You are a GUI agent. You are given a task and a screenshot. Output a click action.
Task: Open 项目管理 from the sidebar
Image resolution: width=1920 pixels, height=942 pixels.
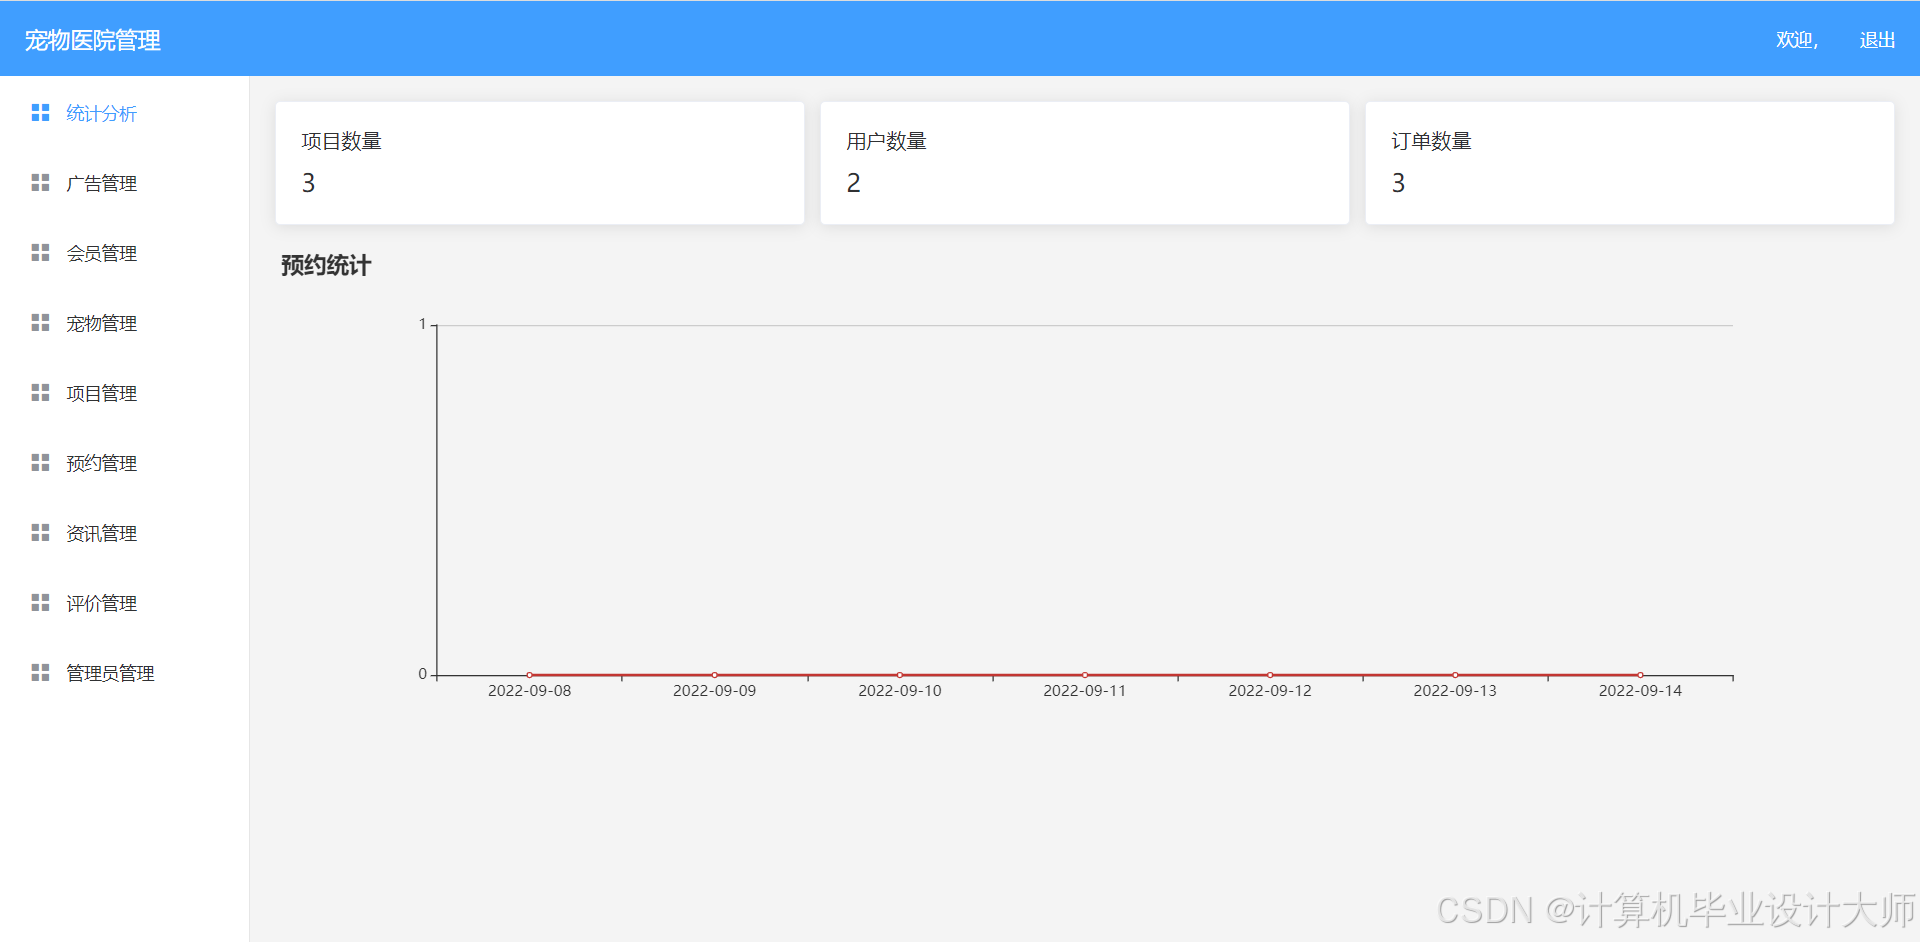coord(124,393)
